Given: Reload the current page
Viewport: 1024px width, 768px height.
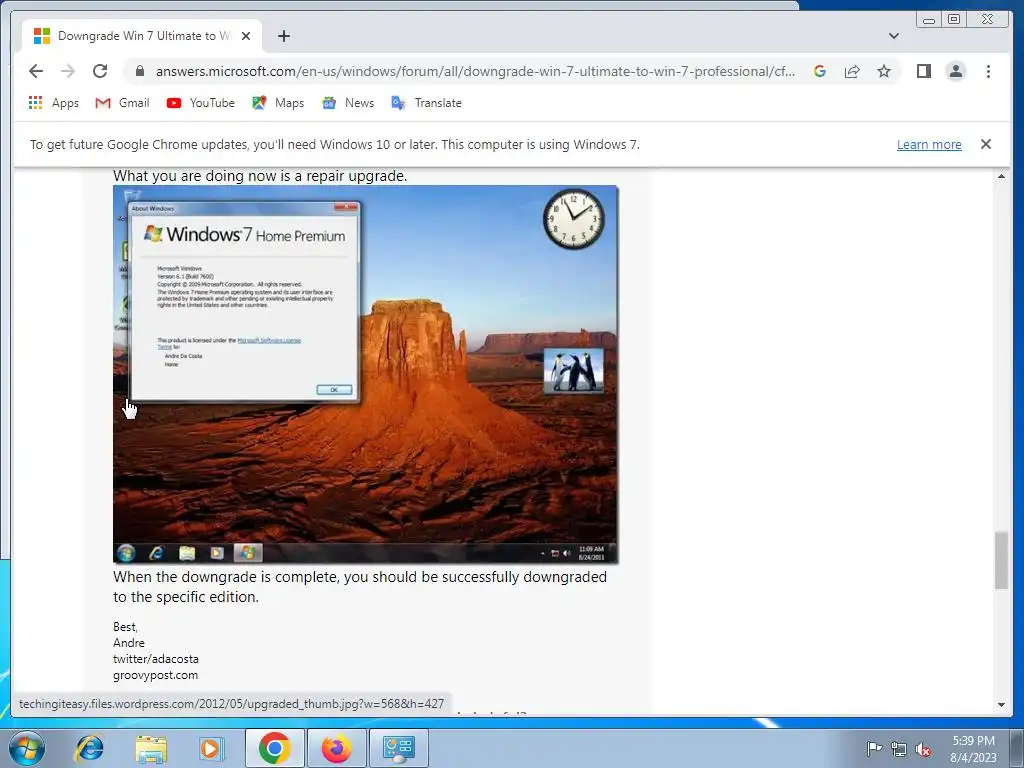Looking at the screenshot, I should pos(100,71).
